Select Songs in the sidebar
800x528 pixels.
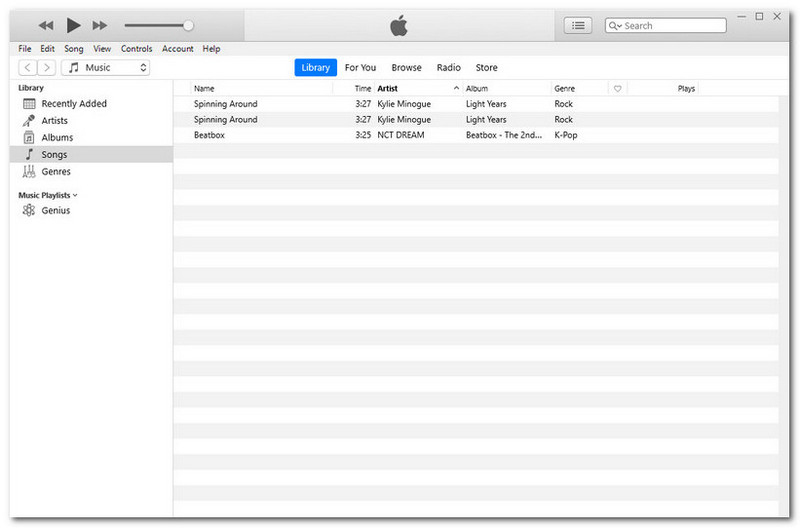tap(91, 154)
